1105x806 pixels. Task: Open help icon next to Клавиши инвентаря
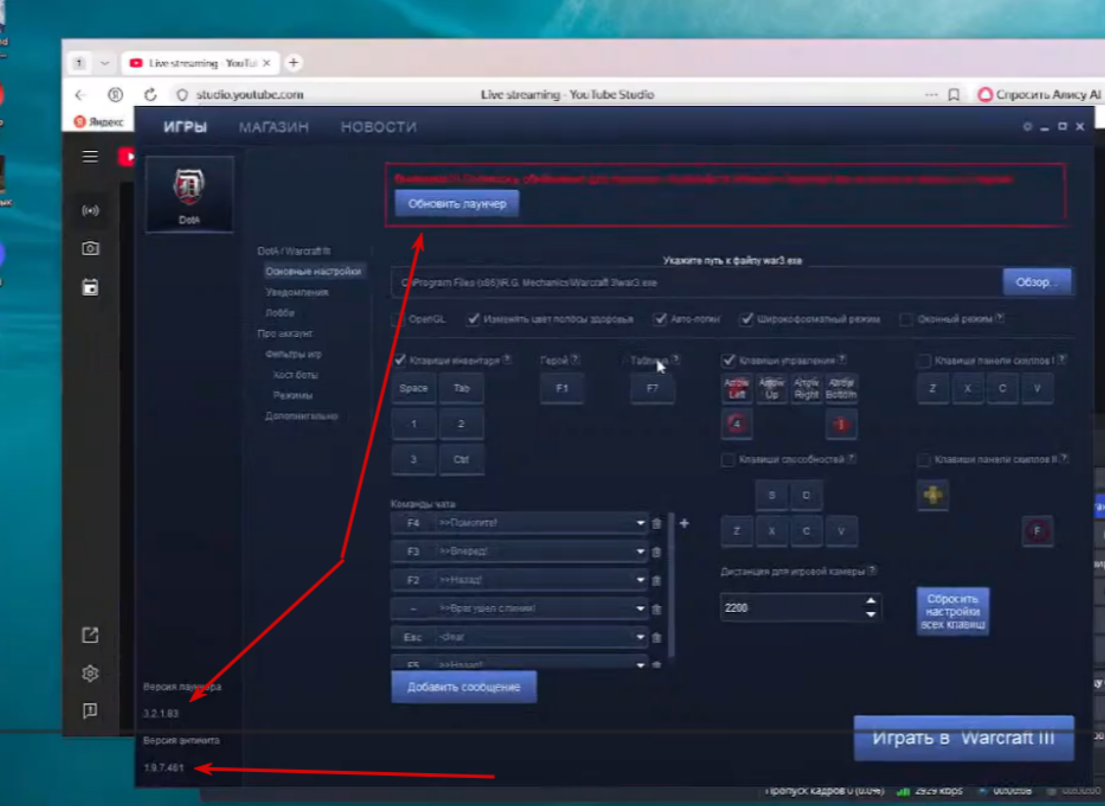[x=507, y=359]
